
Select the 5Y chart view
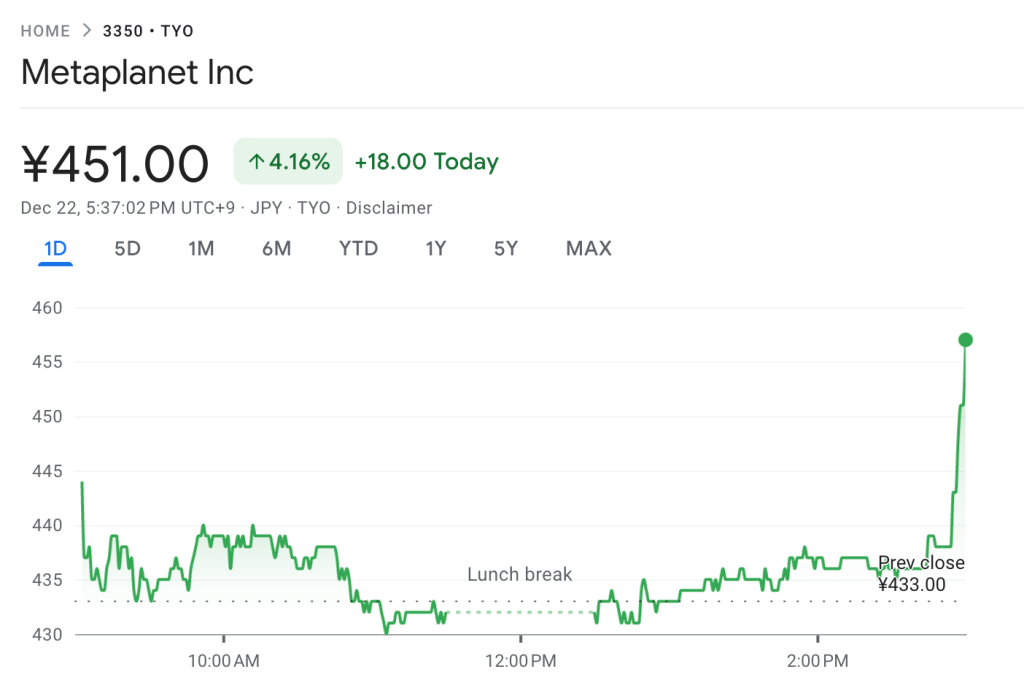pos(506,248)
